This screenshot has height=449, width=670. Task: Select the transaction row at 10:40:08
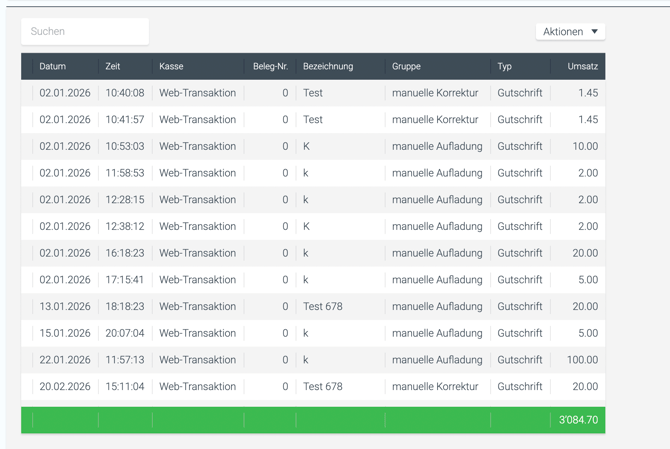[x=312, y=93]
